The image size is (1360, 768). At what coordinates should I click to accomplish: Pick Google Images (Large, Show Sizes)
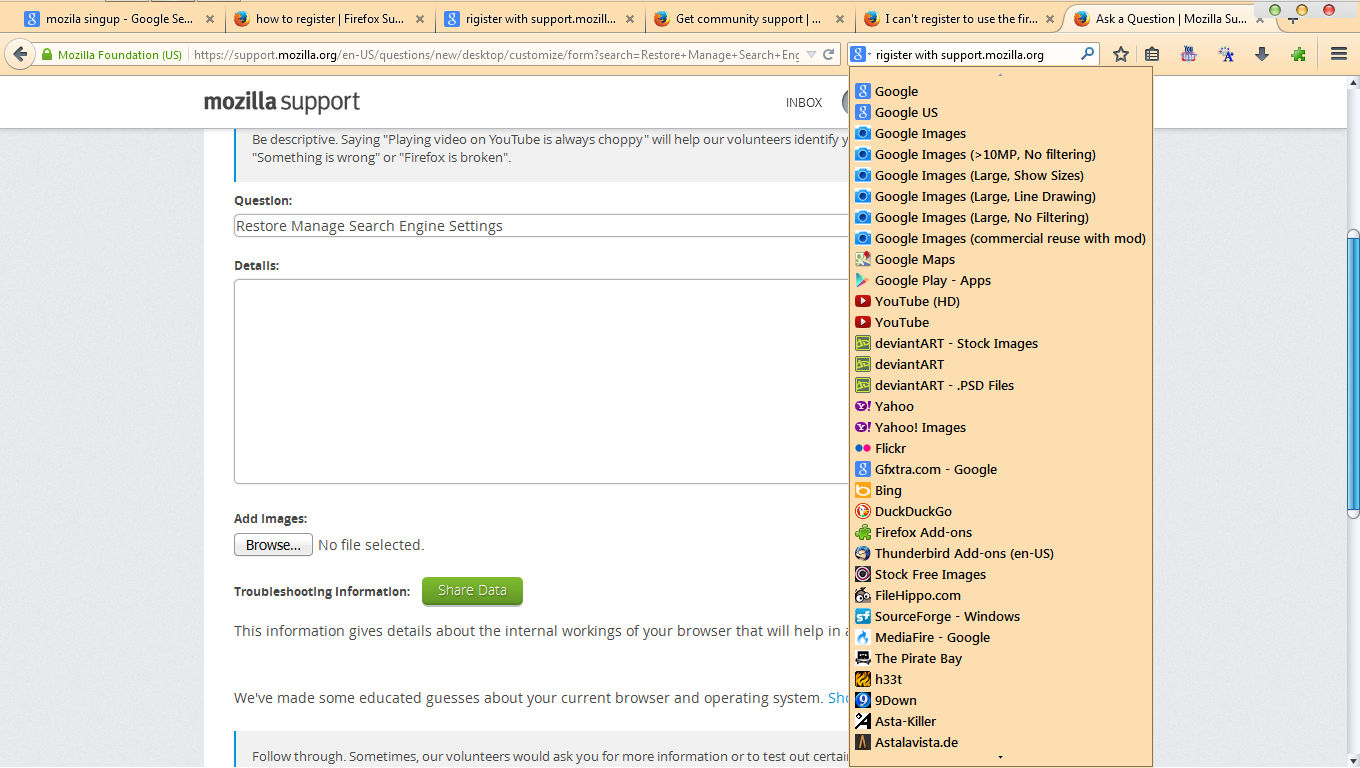coord(1000,175)
